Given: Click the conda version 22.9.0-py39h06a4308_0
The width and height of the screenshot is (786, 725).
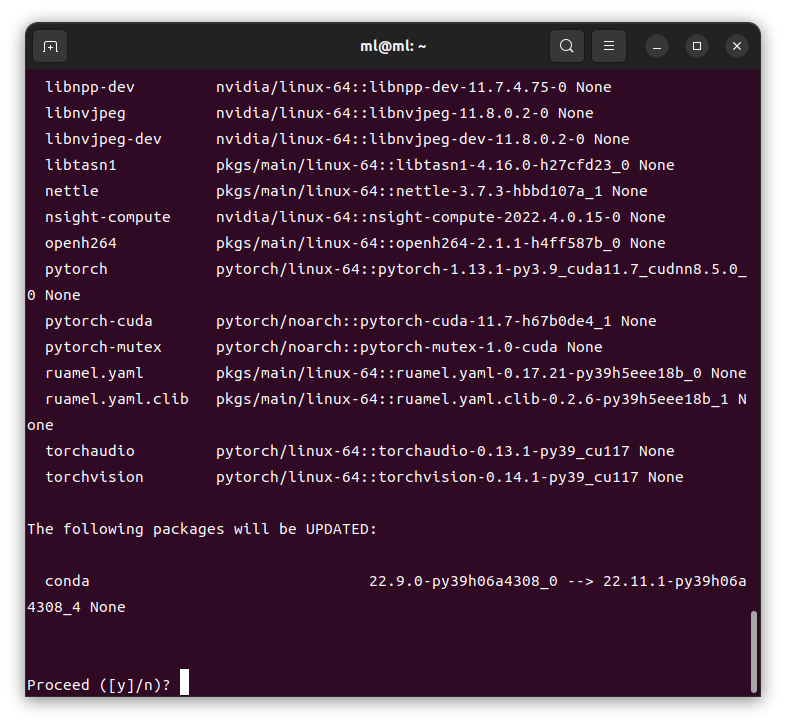Looking at the screenshot, I should coord(463,581).
